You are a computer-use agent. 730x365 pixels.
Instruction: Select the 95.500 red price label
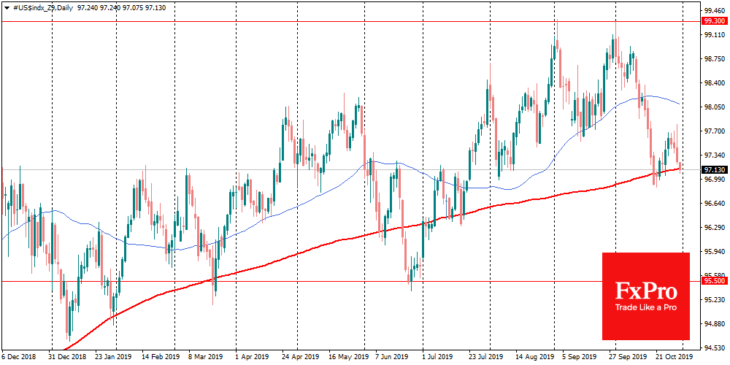click(x=714, y=281)
